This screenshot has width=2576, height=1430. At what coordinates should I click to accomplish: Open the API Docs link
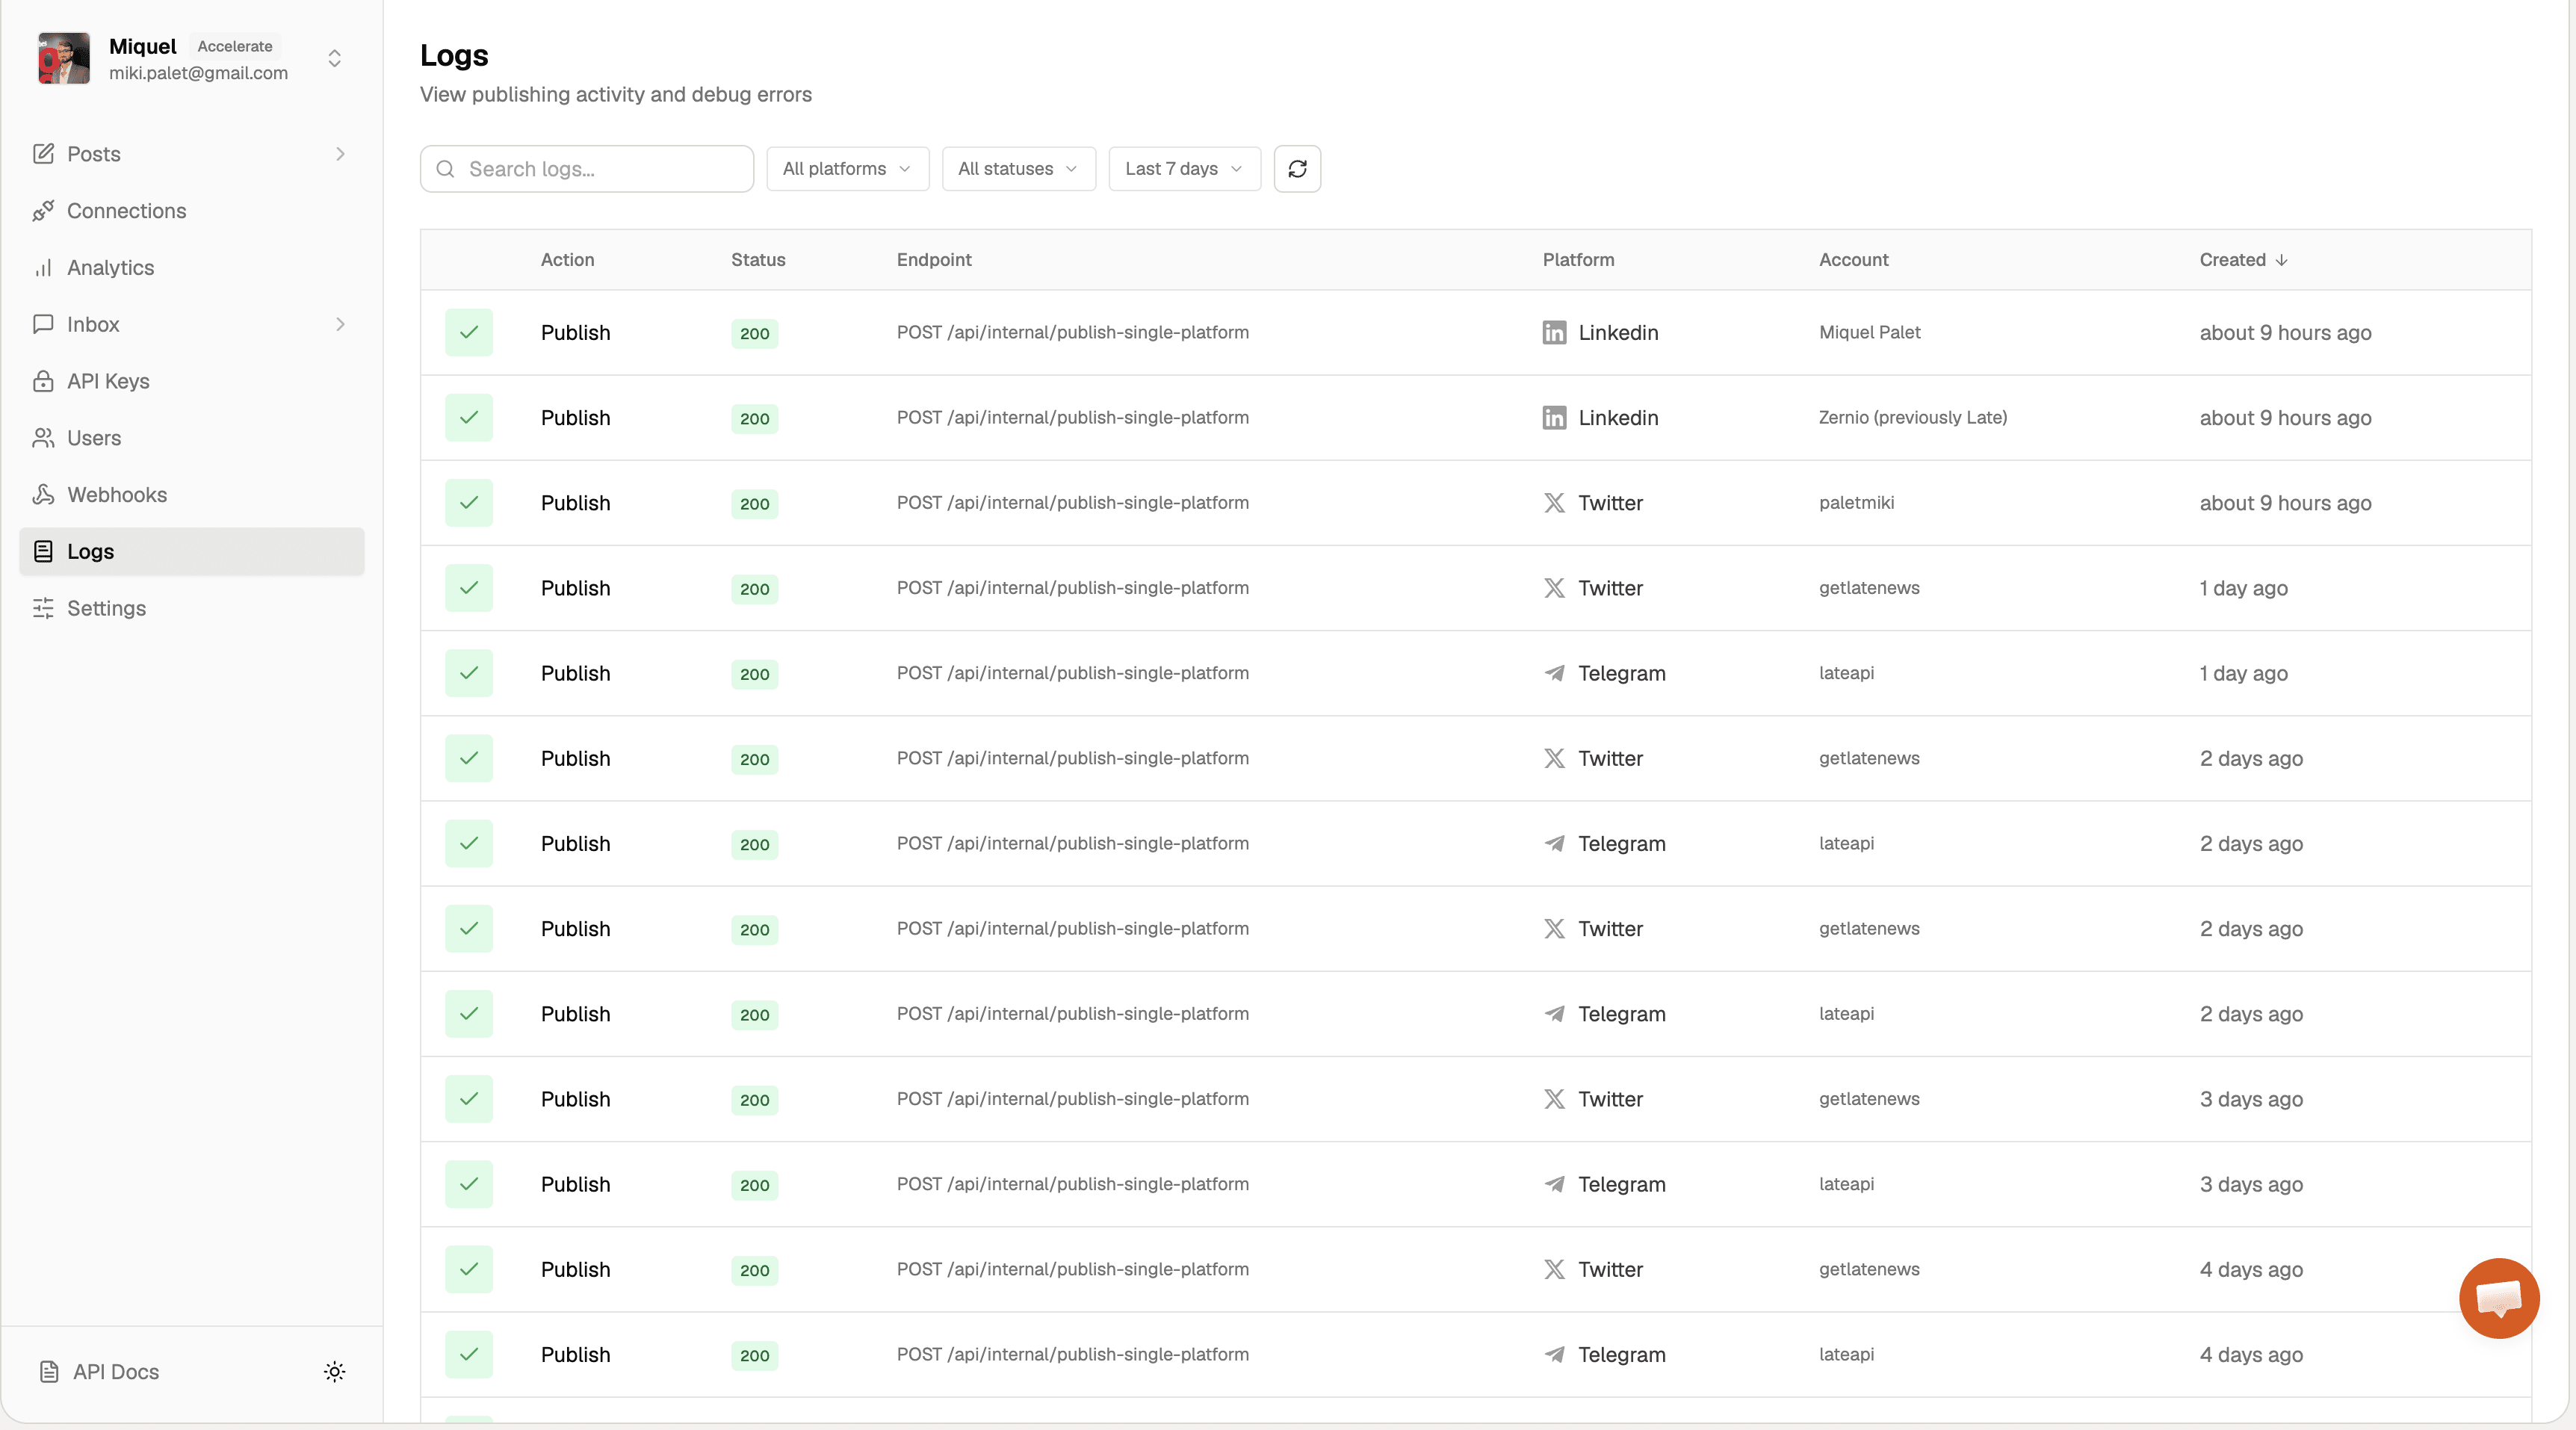tap(115, 1371)
